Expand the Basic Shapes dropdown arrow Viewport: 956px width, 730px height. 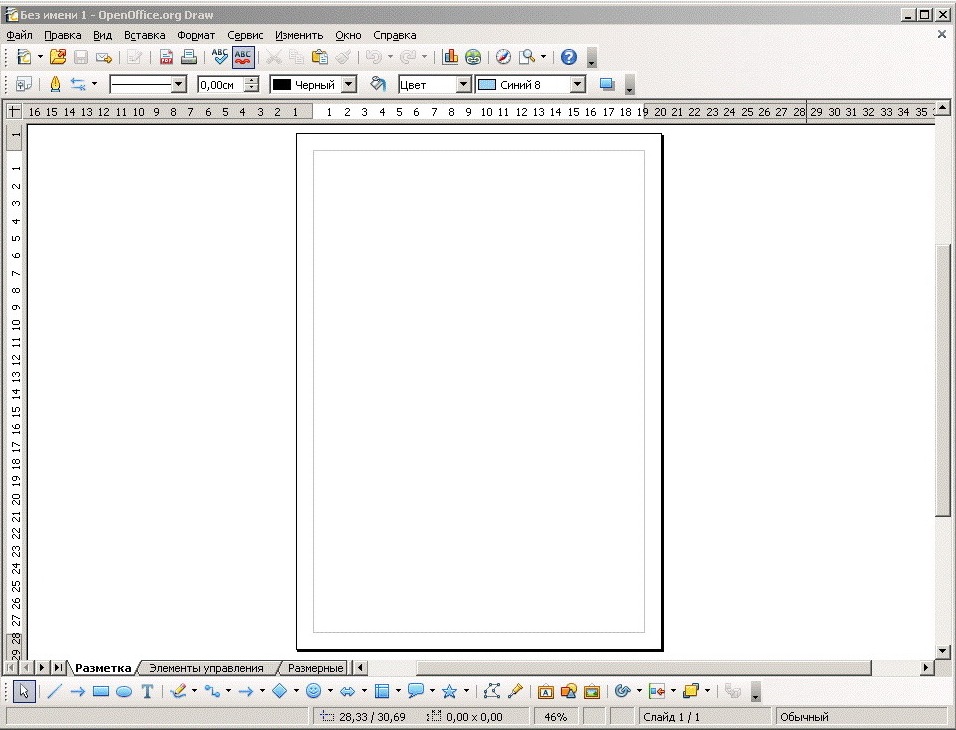click(x=296, y=691)
